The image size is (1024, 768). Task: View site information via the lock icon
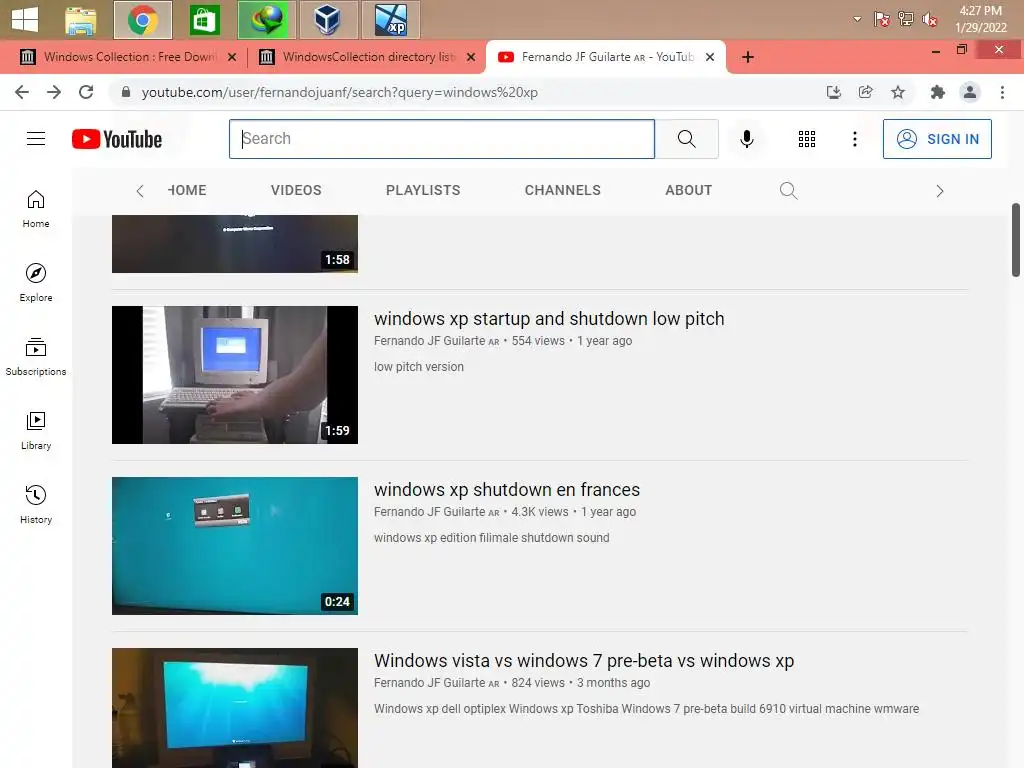tap(126, 92)
